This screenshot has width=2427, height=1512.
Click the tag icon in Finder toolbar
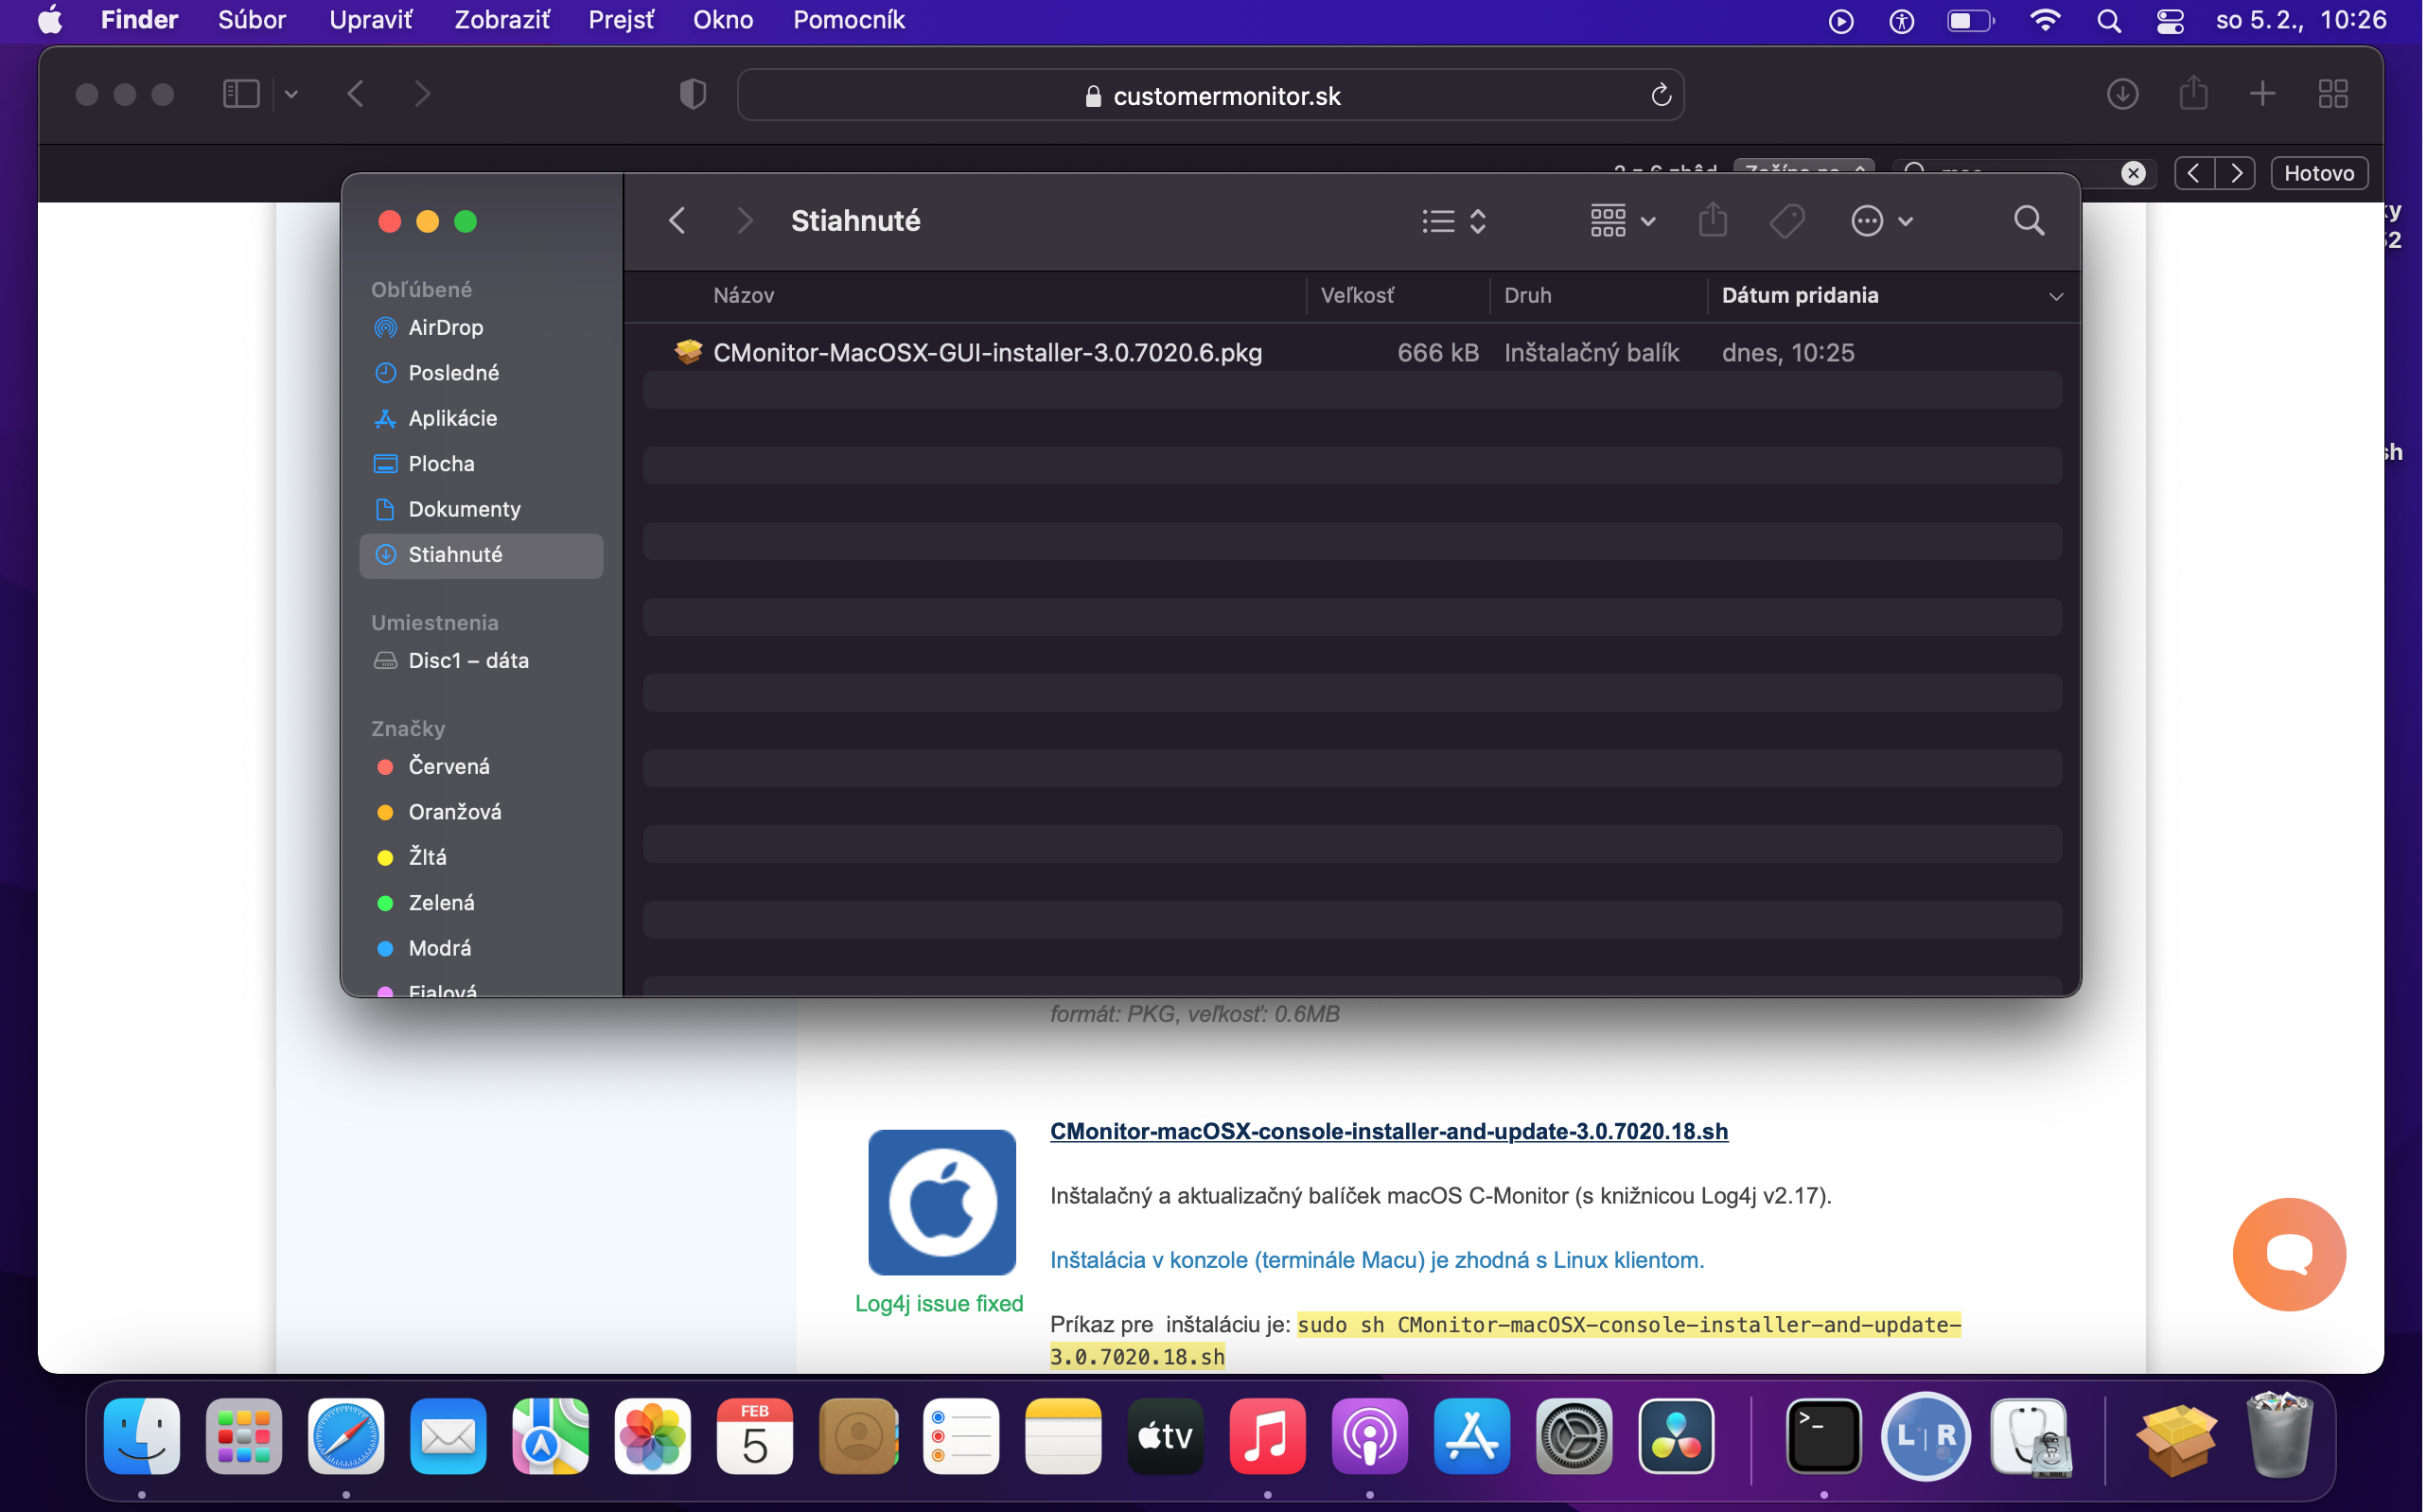point(1786,221)
